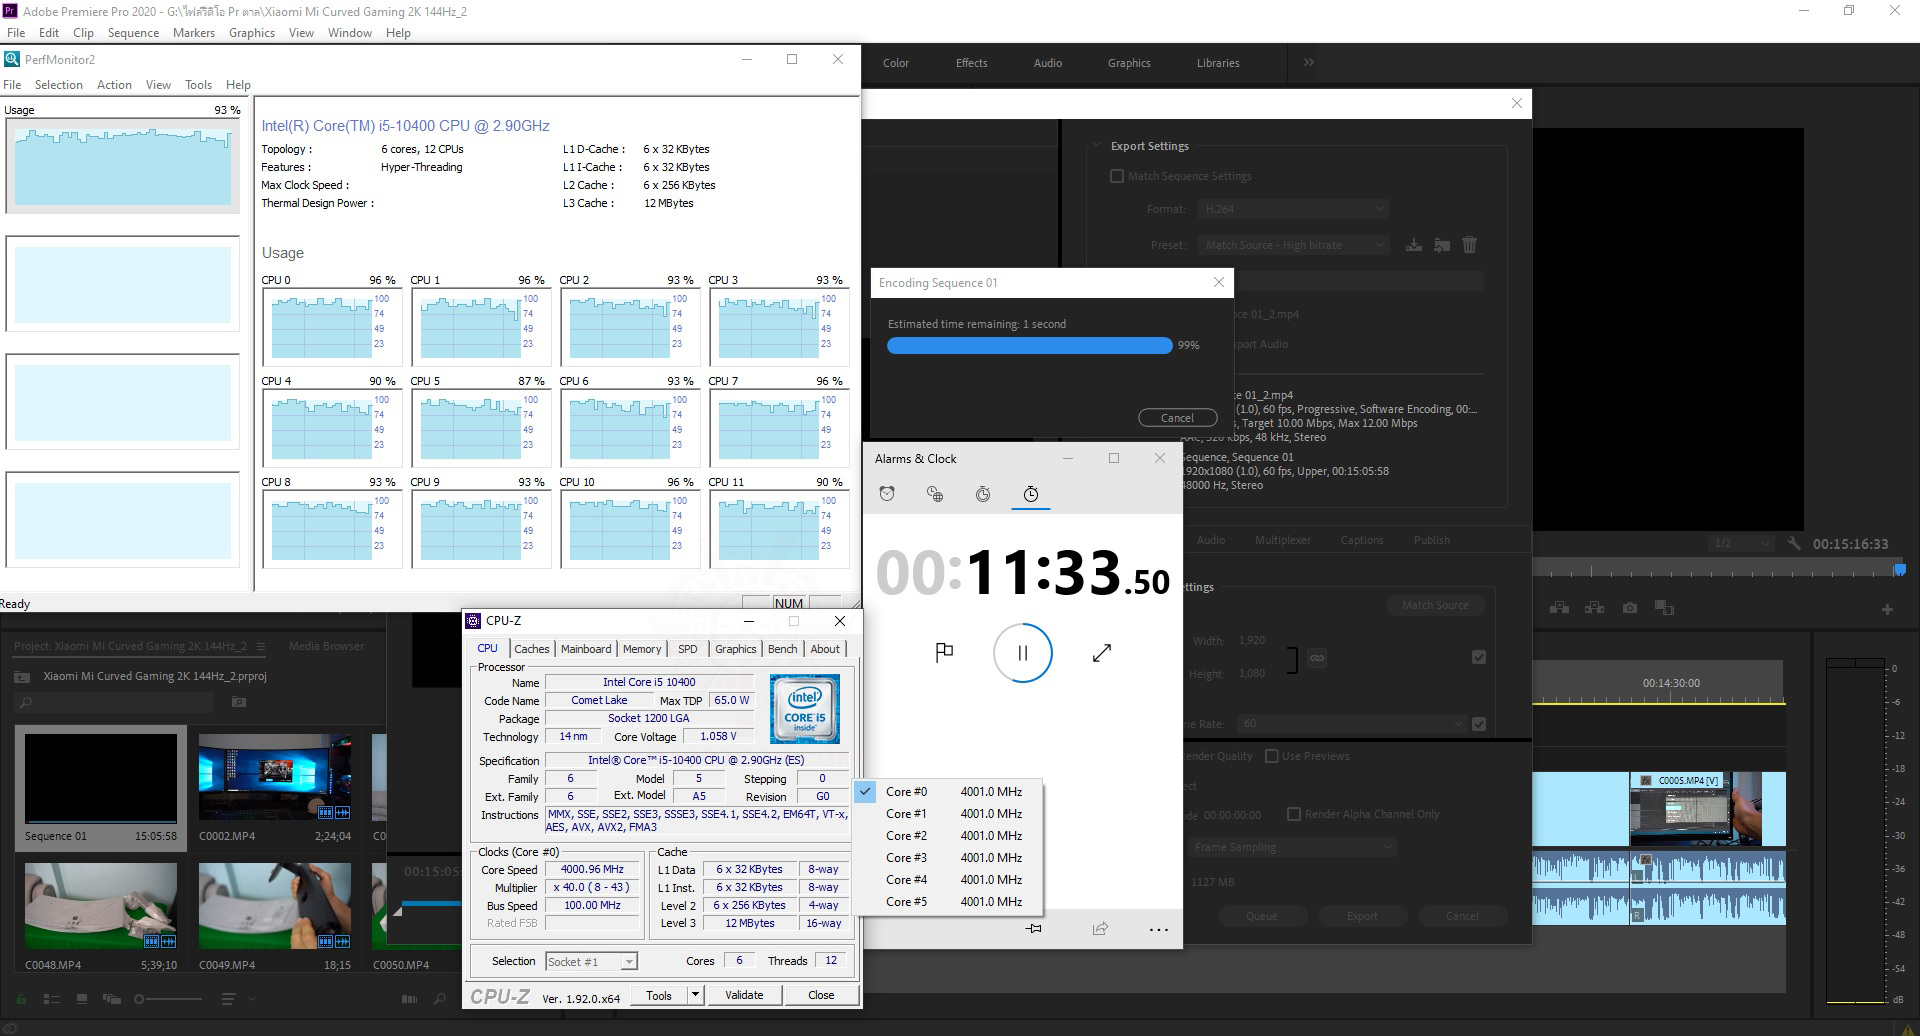The height and width of the screenshot is (1036, 1920).
Task: Open the playback resolution dropdown showing 1/2
Action: tap(1741, 543)
